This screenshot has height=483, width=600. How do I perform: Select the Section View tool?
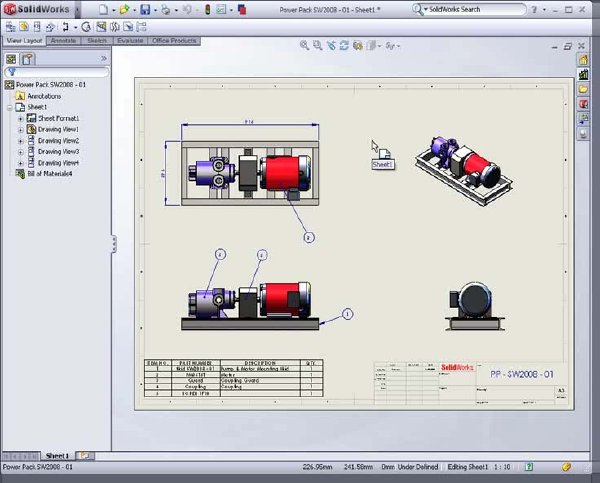[66, 27]
